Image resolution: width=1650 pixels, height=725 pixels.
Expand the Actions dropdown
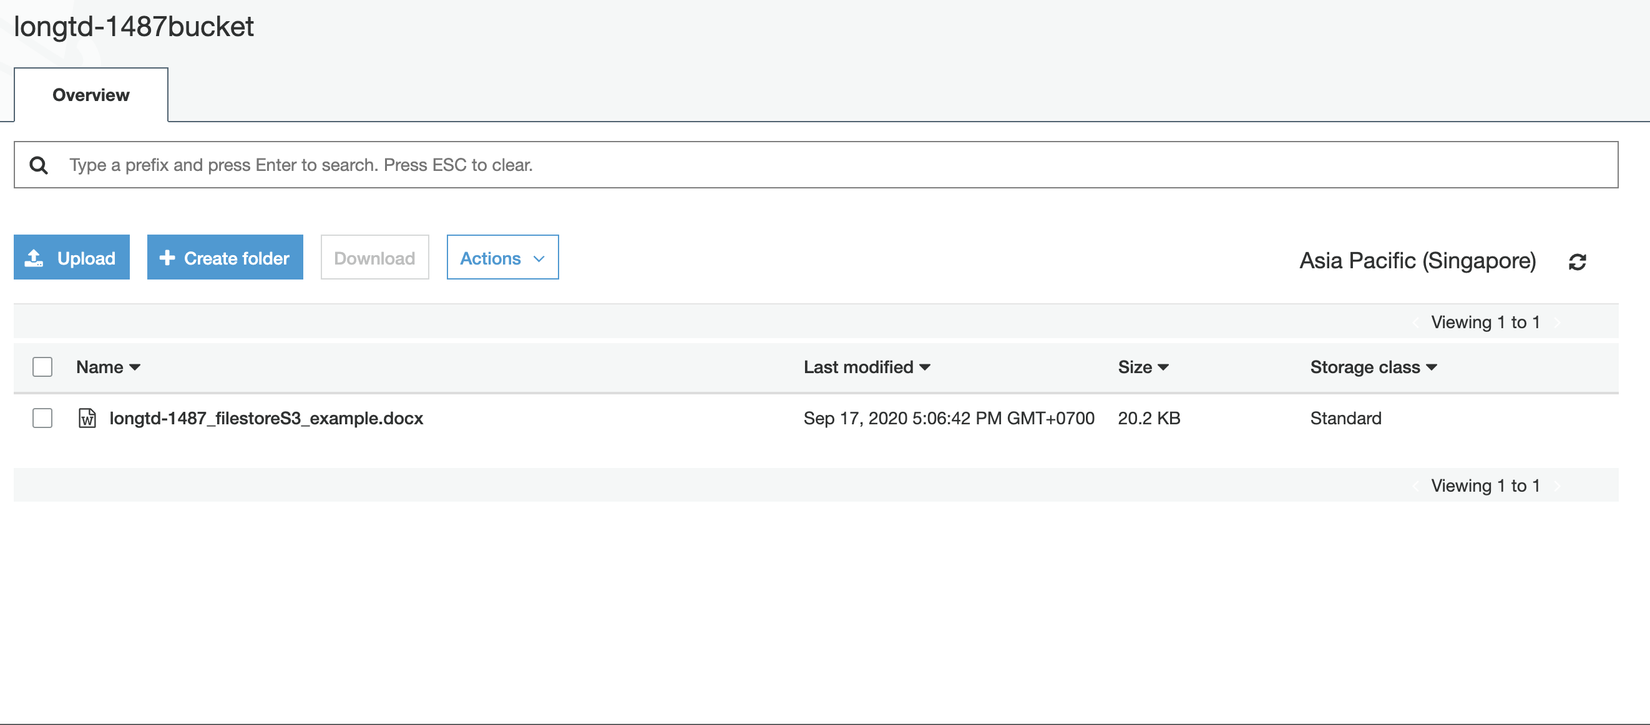click(502, 258)
